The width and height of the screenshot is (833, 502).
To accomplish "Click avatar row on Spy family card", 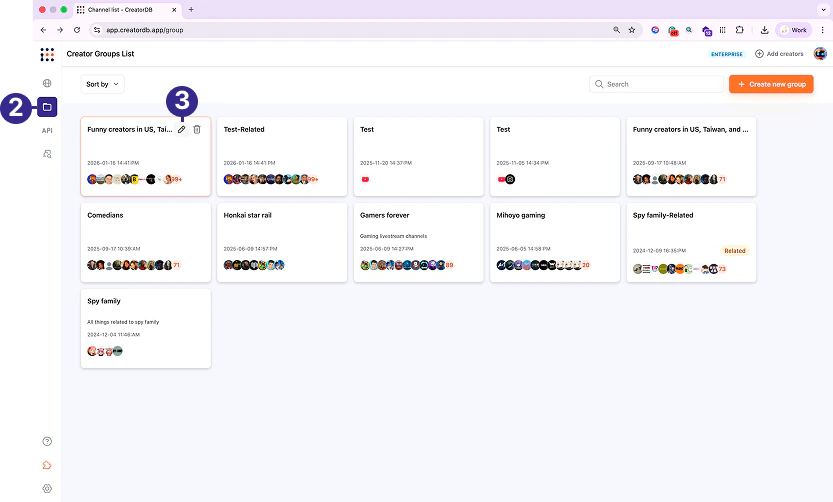I will [x=105, y=351].
